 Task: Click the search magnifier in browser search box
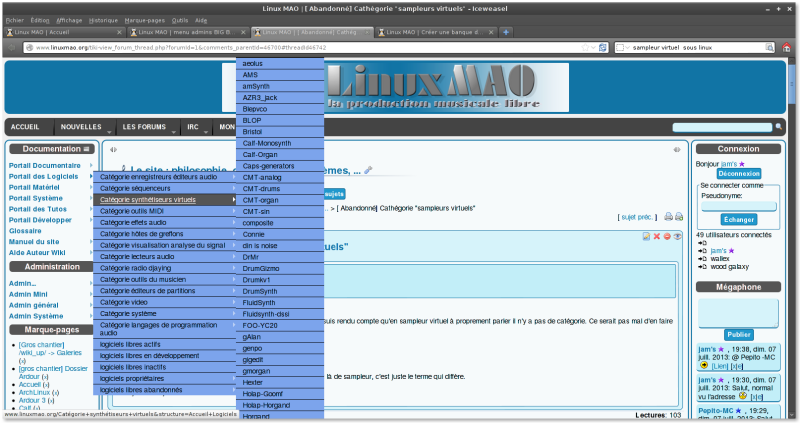tap(769, 47)
